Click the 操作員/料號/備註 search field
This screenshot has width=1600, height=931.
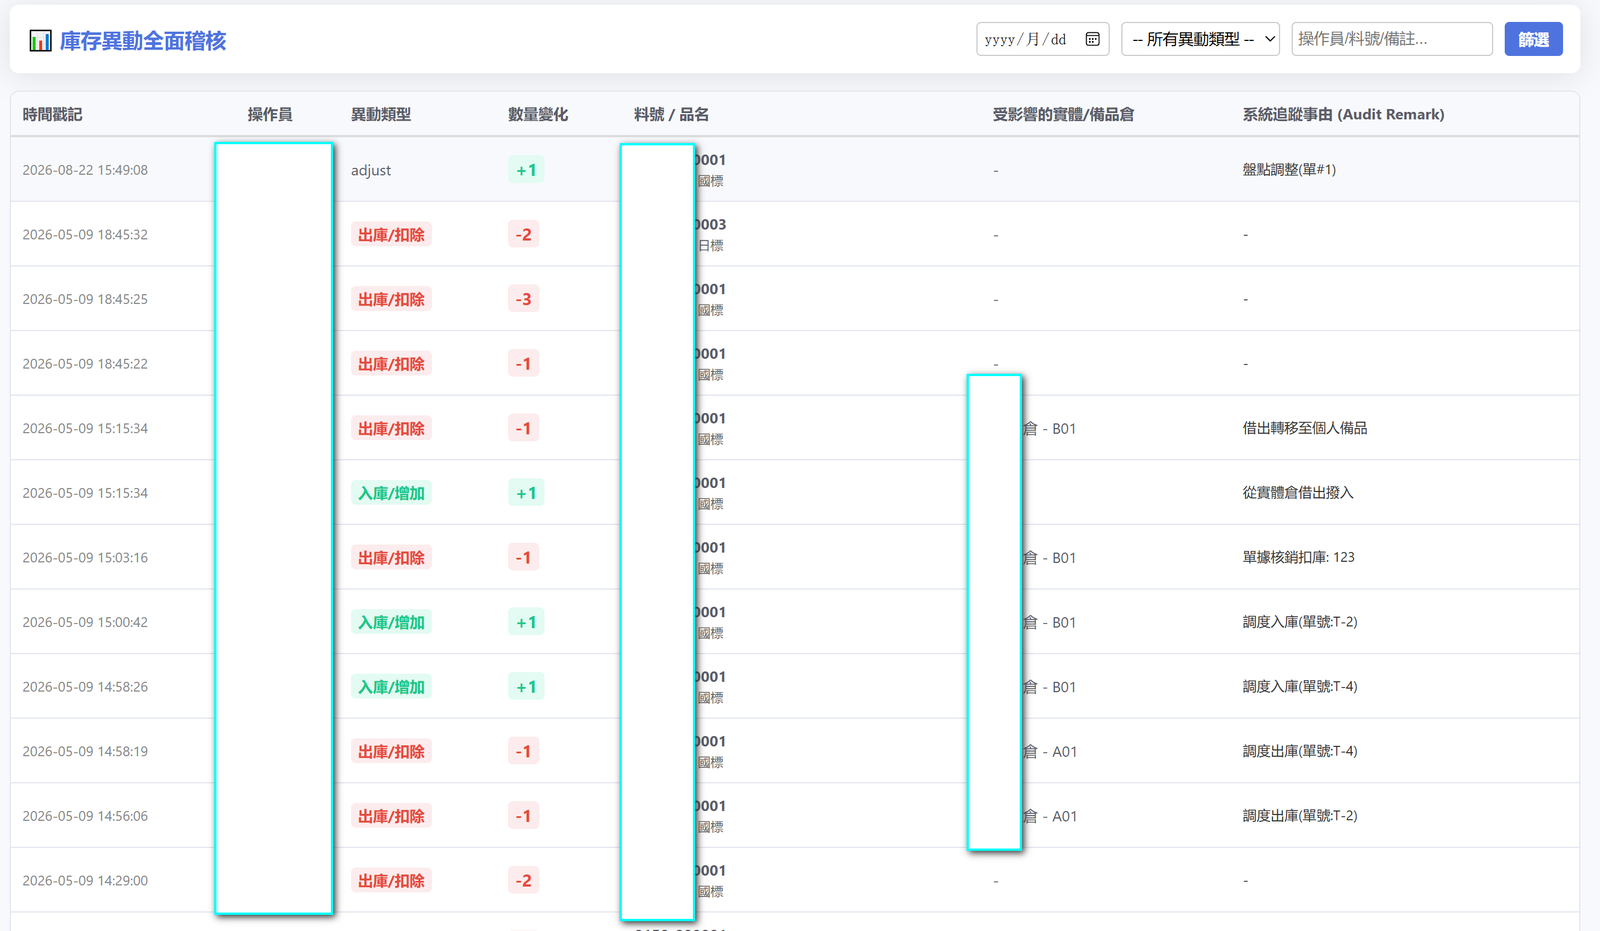click(1392, 39)
